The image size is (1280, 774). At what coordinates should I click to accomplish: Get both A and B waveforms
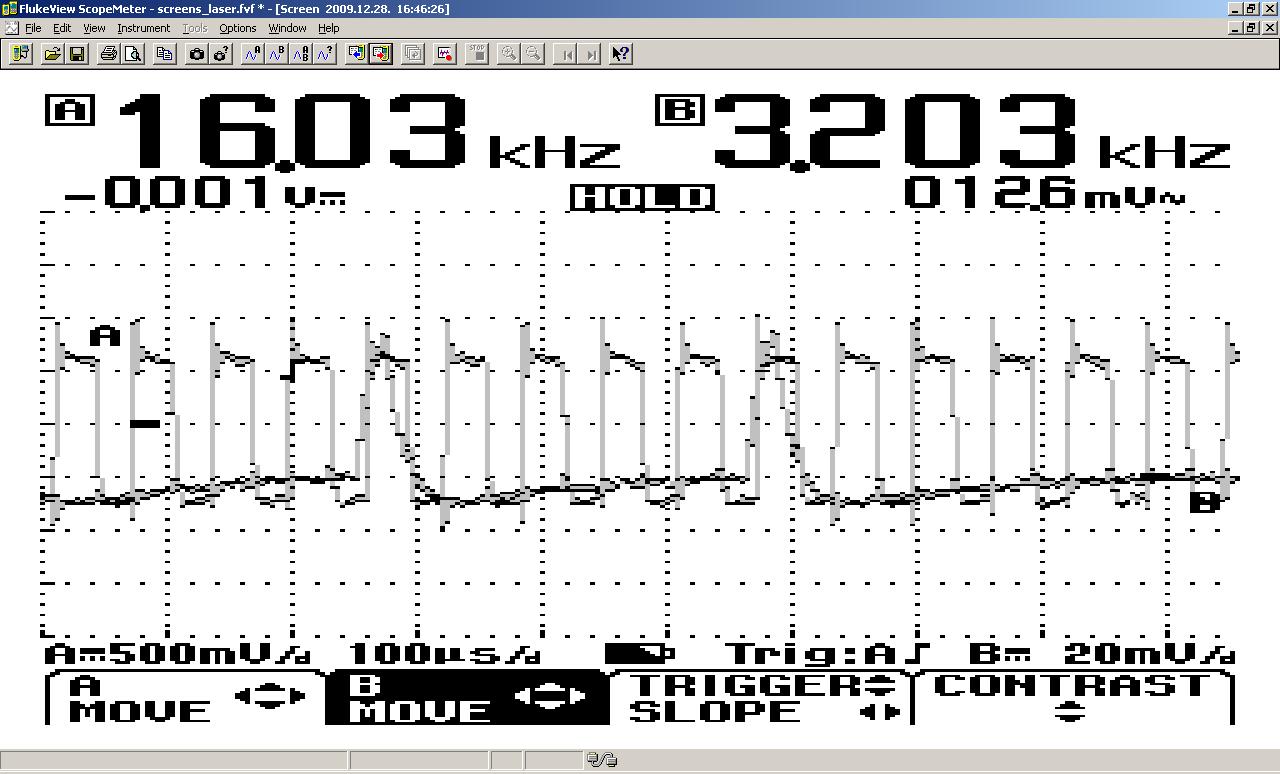click(x=301, y=54)
